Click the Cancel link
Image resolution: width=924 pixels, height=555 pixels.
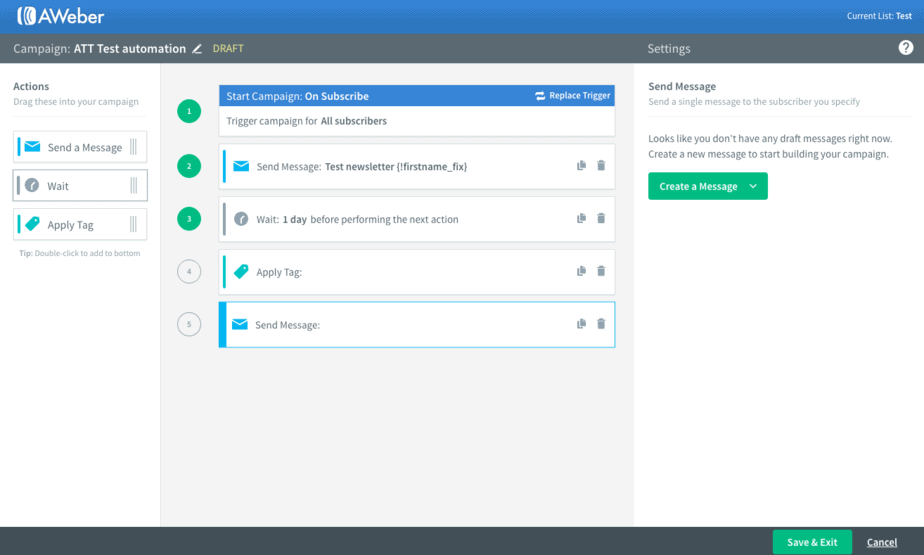click(881, 542)
